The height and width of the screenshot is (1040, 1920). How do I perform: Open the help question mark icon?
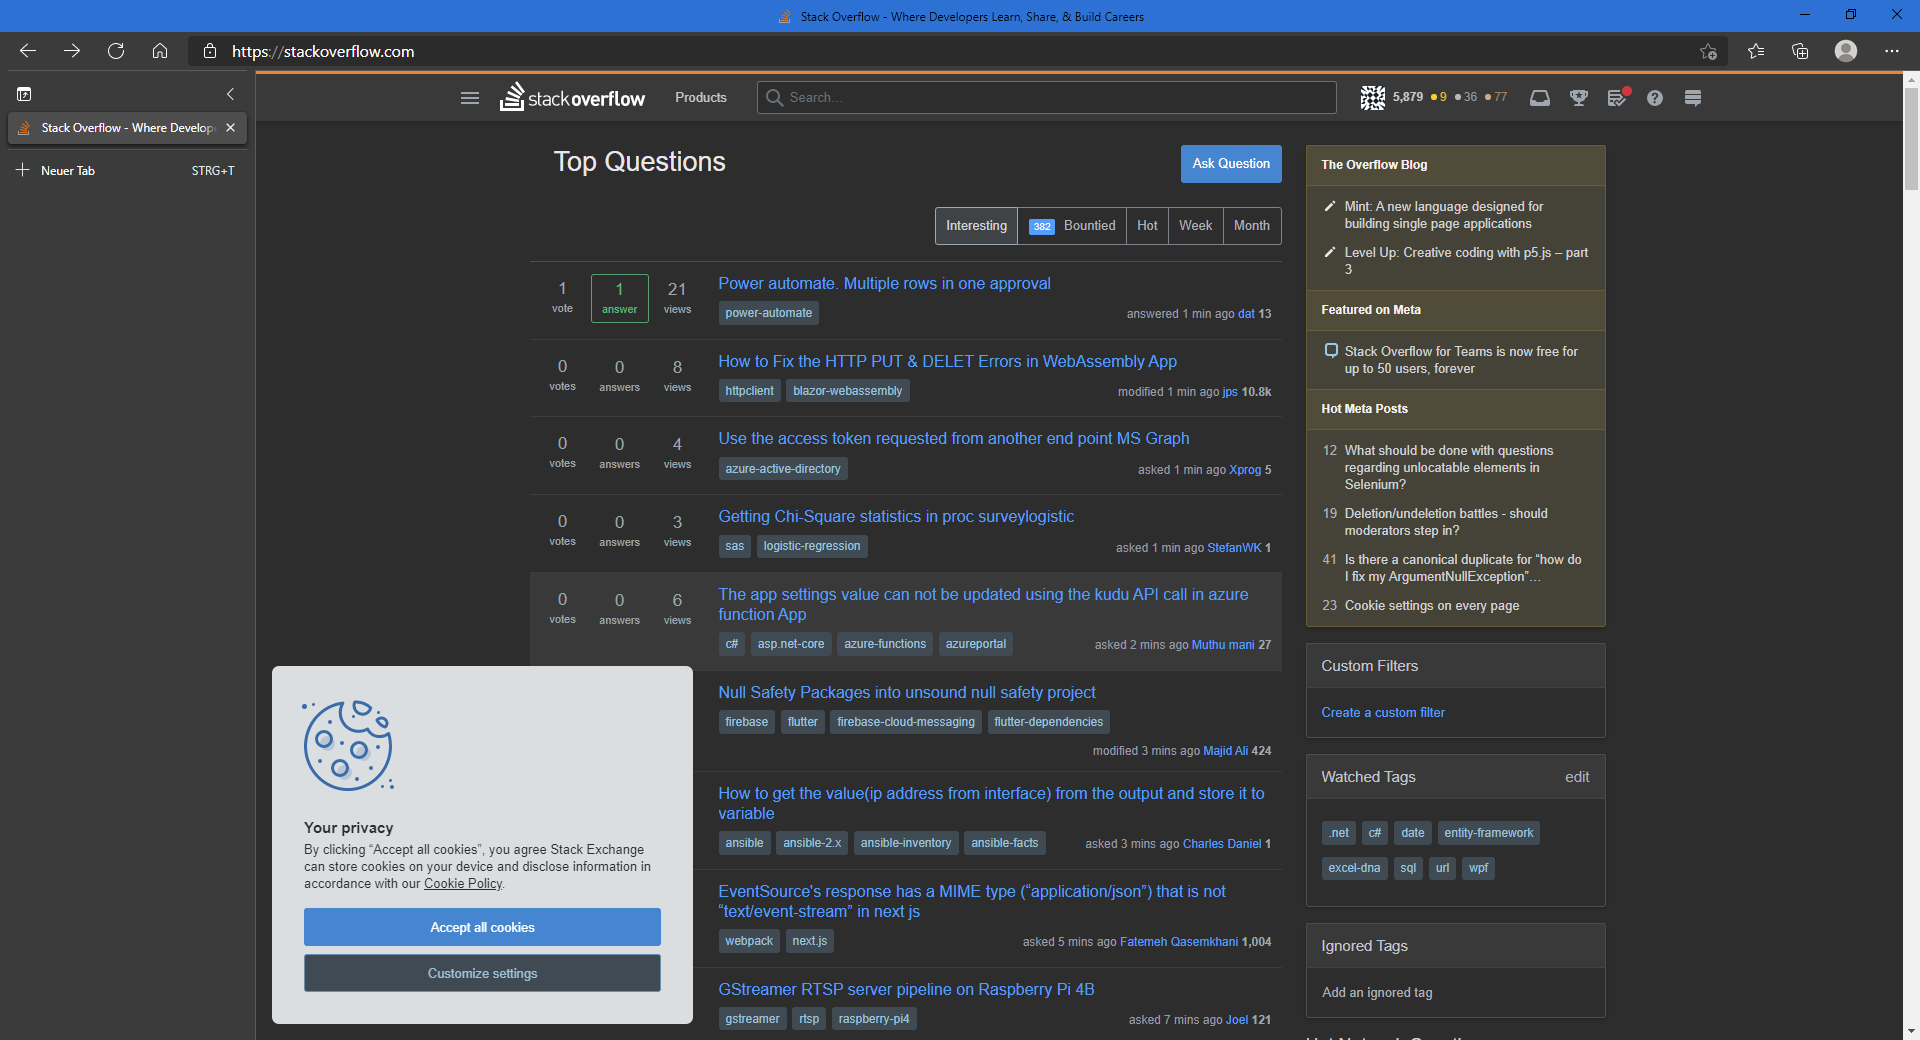(x=1655, y=98)
